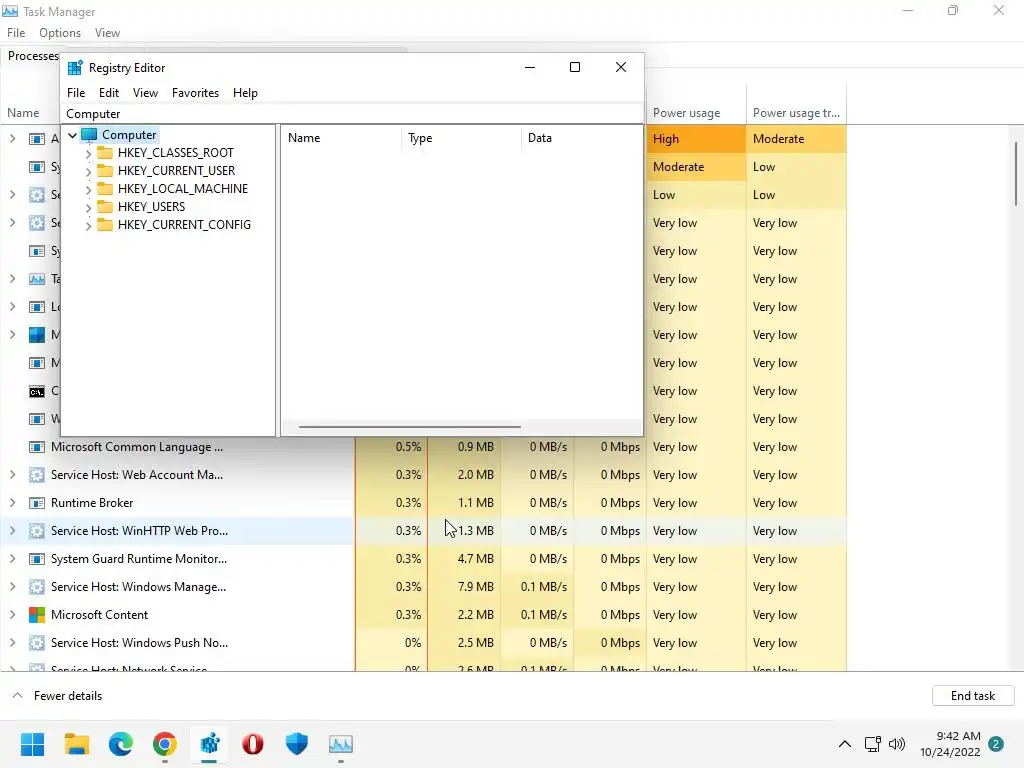Expand Service Host: Windows Management row
1024x768 pixels.
(12, 587)
